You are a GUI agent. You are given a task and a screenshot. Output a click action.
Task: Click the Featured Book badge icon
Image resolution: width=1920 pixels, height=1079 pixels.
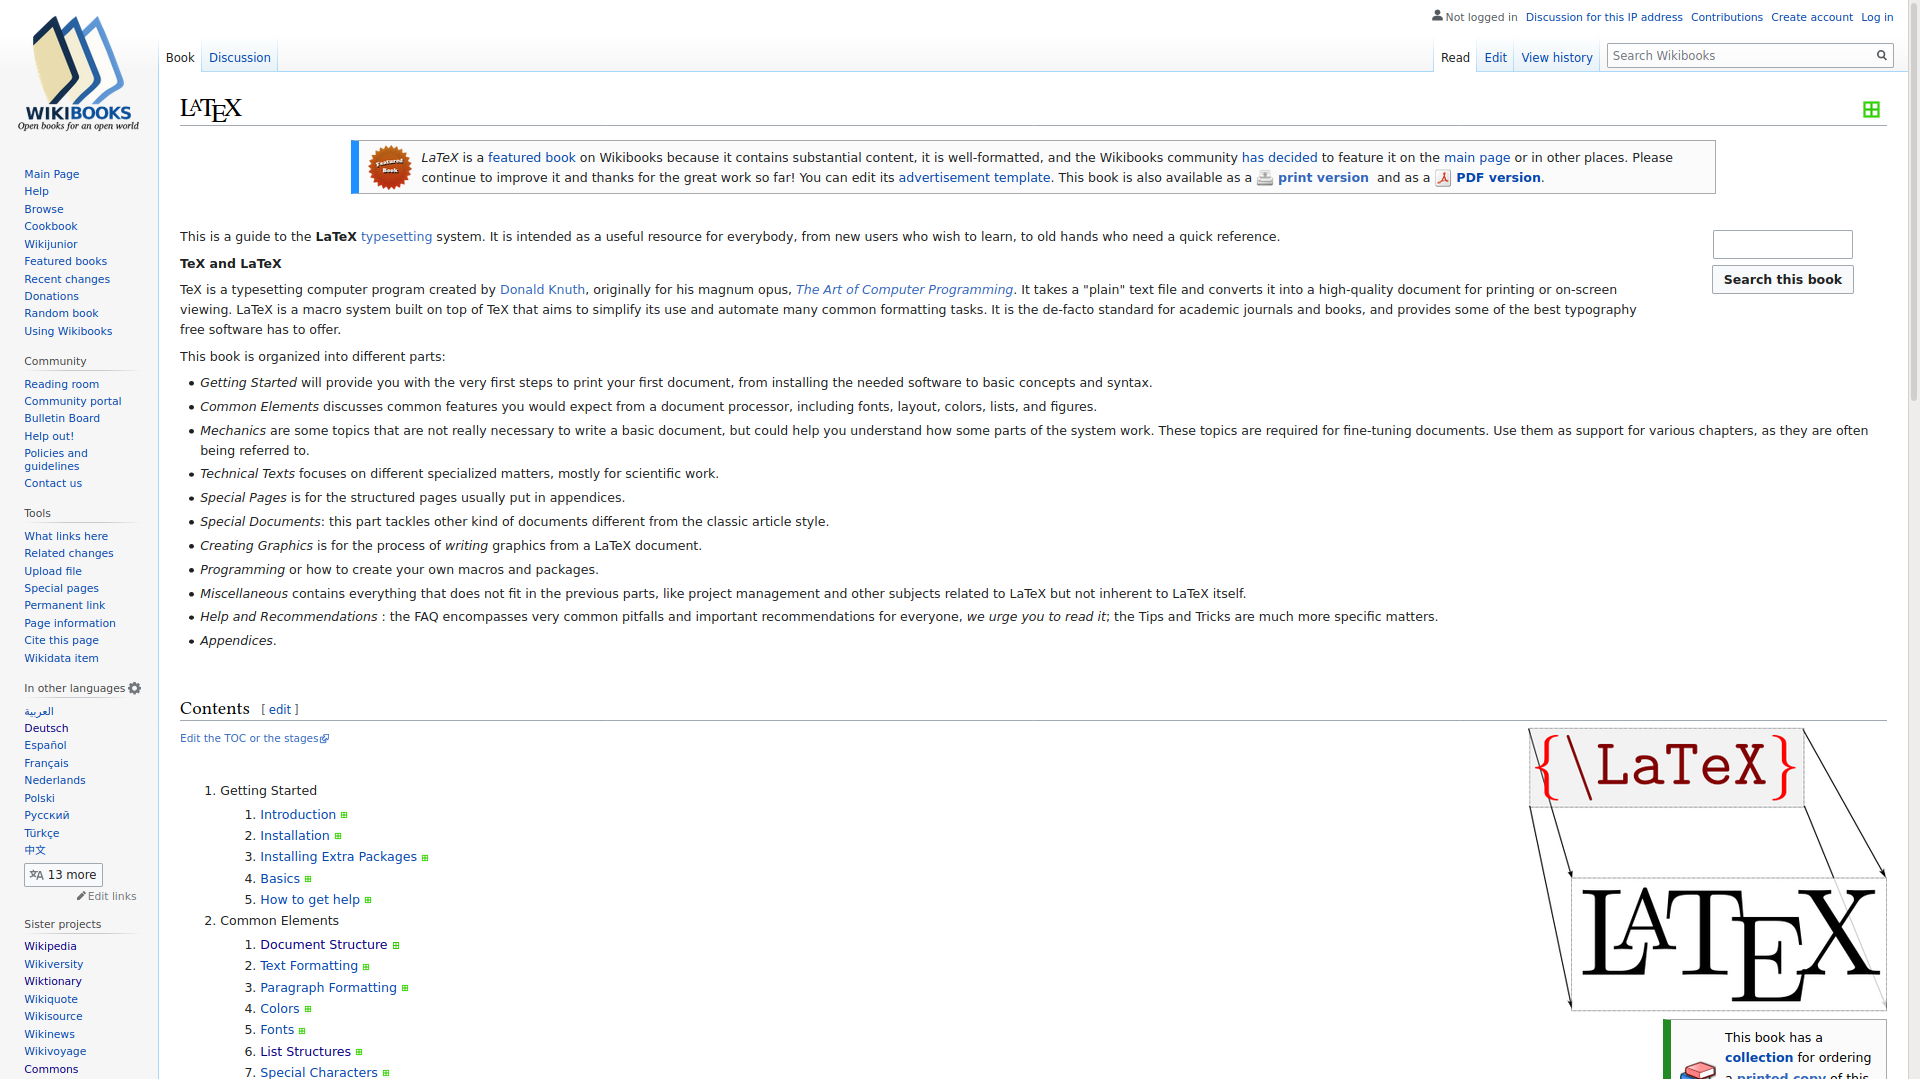tap(389, 167)
